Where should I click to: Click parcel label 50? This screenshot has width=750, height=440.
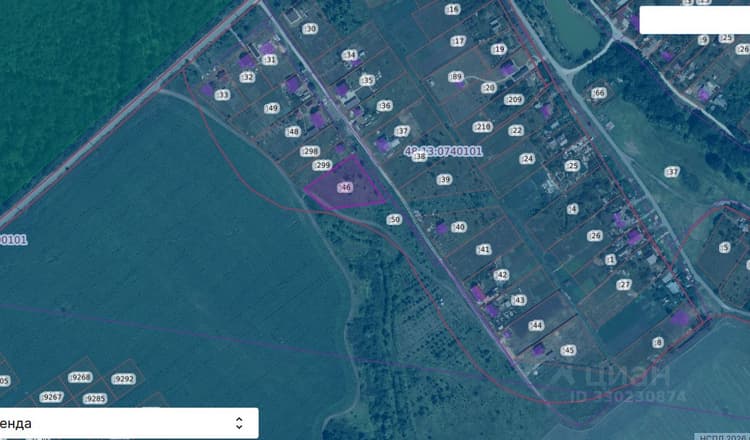pyautogui.click(x=394, y=220)
